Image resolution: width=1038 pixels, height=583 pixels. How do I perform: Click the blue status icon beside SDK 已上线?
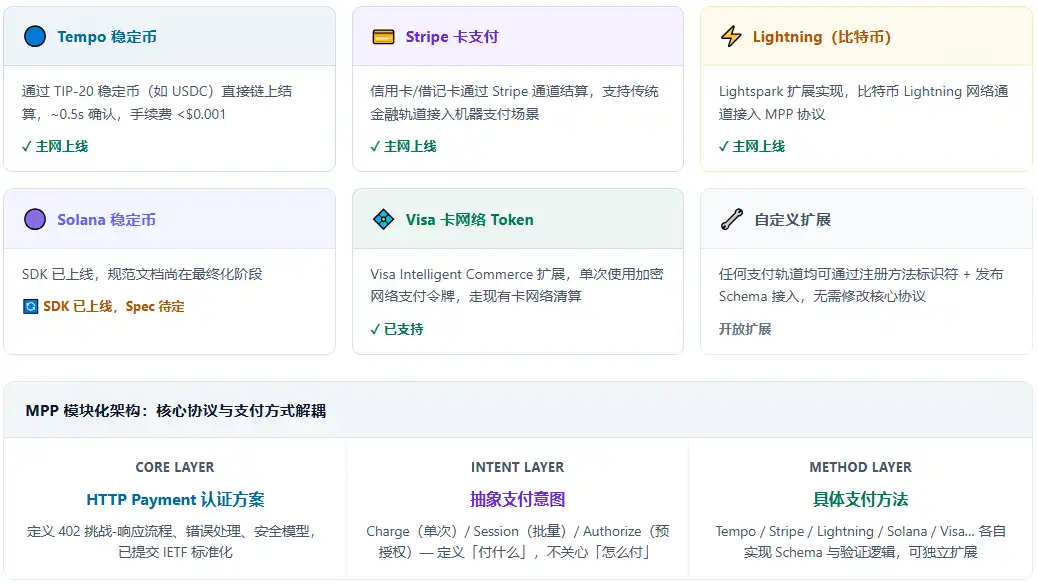pyautogui.click(x=30, y=307)
